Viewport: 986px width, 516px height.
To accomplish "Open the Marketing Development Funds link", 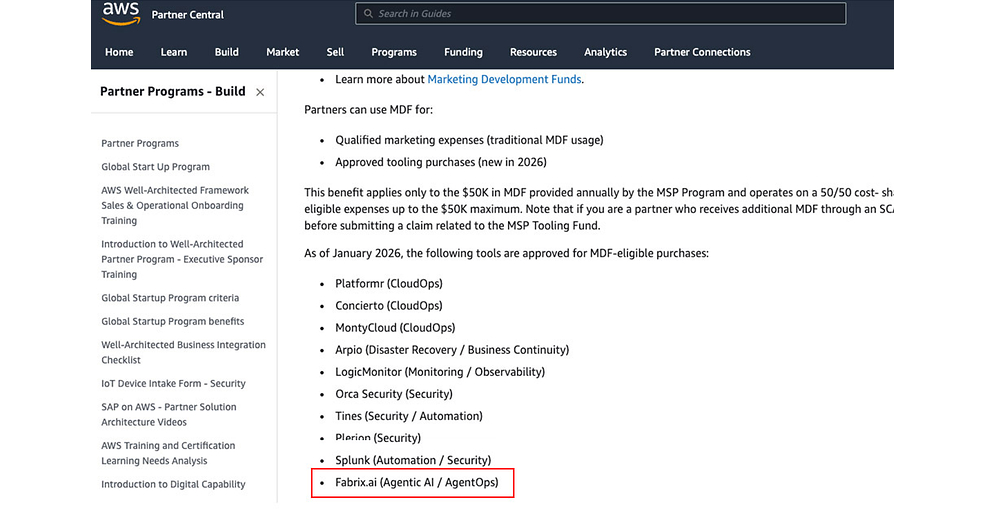I will pyautogui.click(x=504, y=79).
